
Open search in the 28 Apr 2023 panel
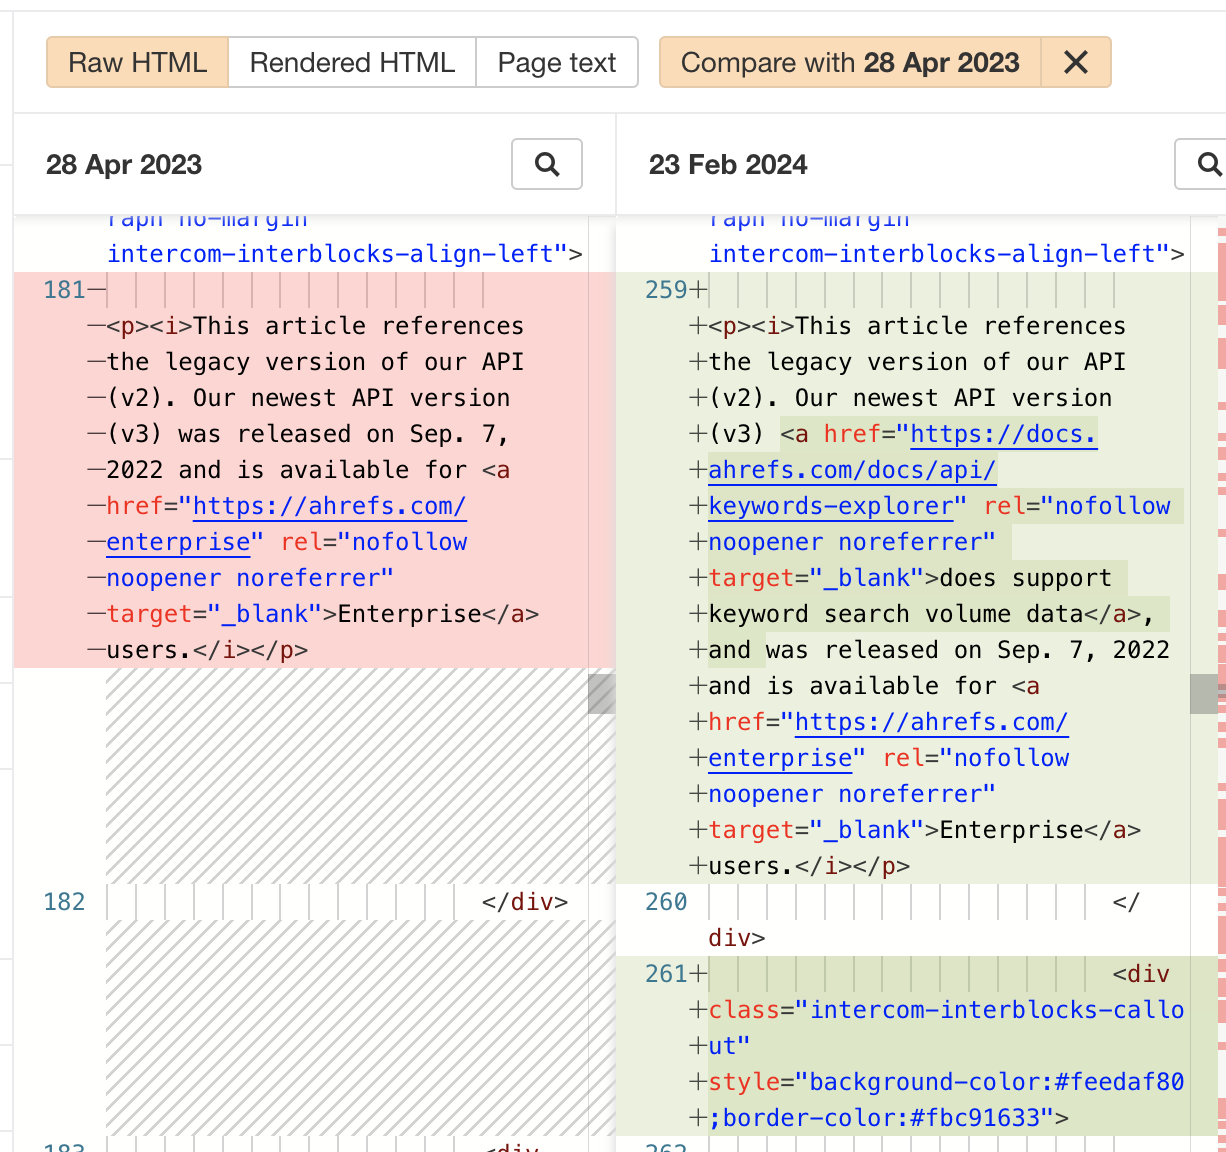coord(546,164)
